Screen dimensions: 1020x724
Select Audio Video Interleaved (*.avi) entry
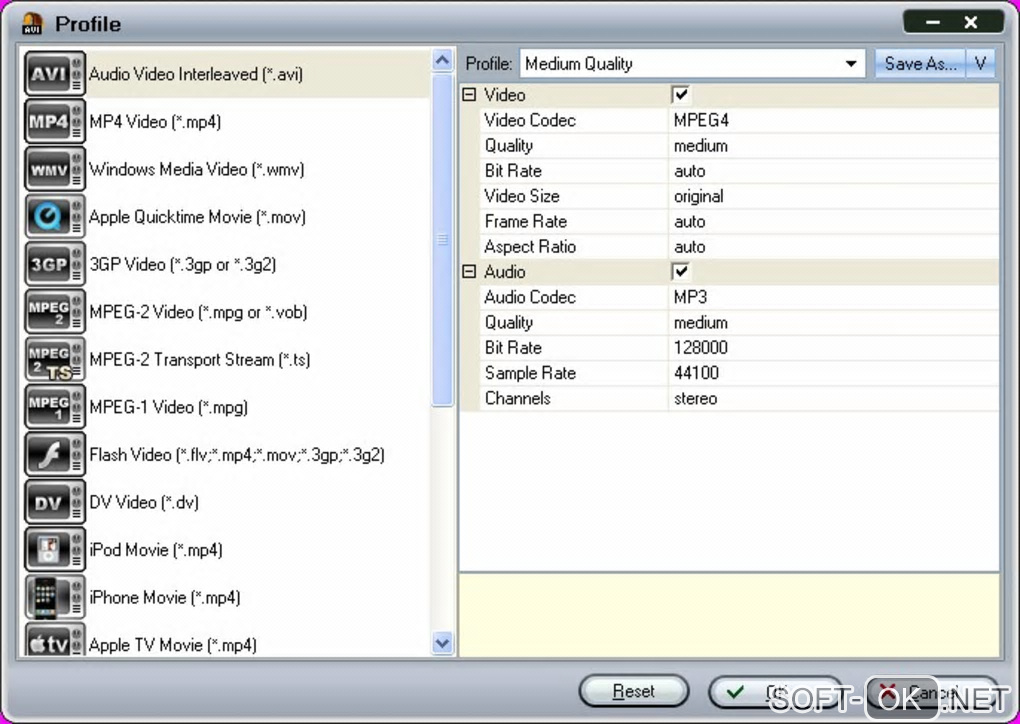[226, 74]
